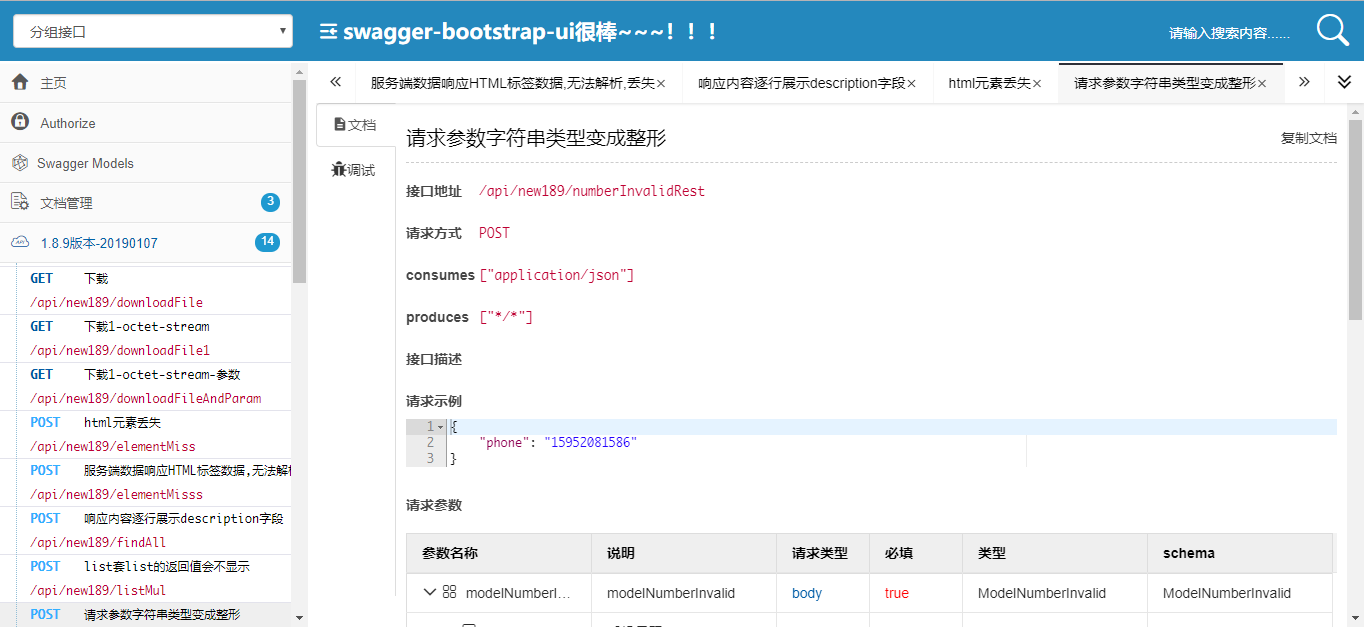Expand the 1.8.9版本-20190107 API group

pos(98,243)
